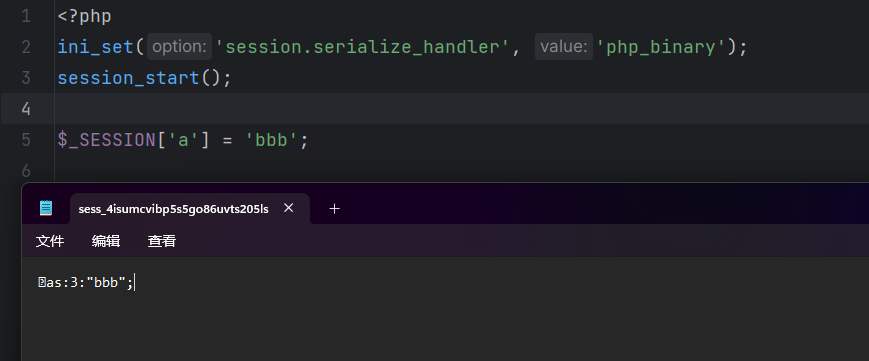Click the Notepad app icon

[46, 208]
